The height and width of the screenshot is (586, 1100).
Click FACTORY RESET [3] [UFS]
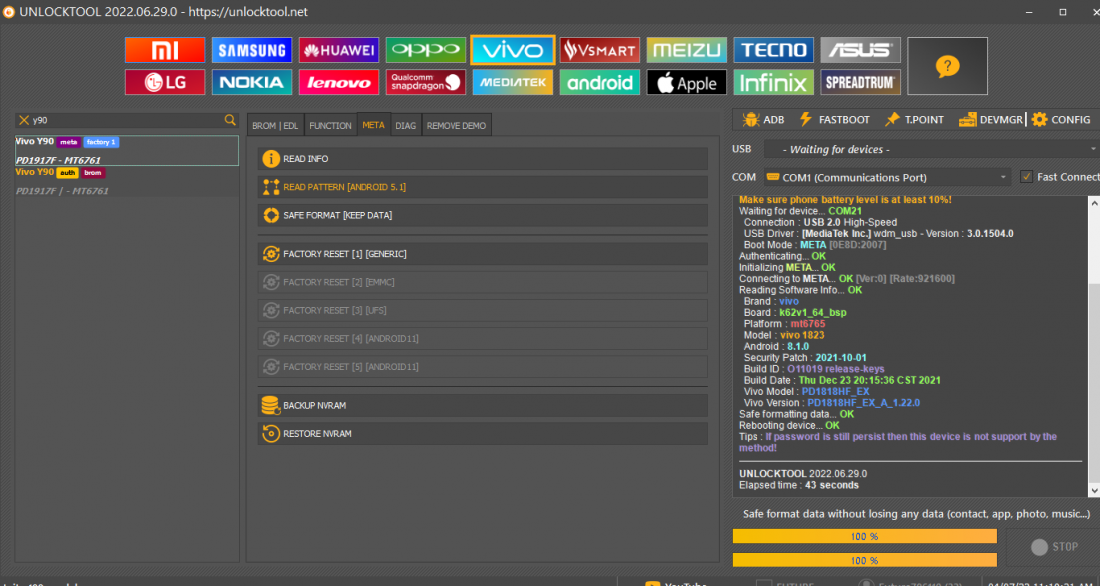483,310
